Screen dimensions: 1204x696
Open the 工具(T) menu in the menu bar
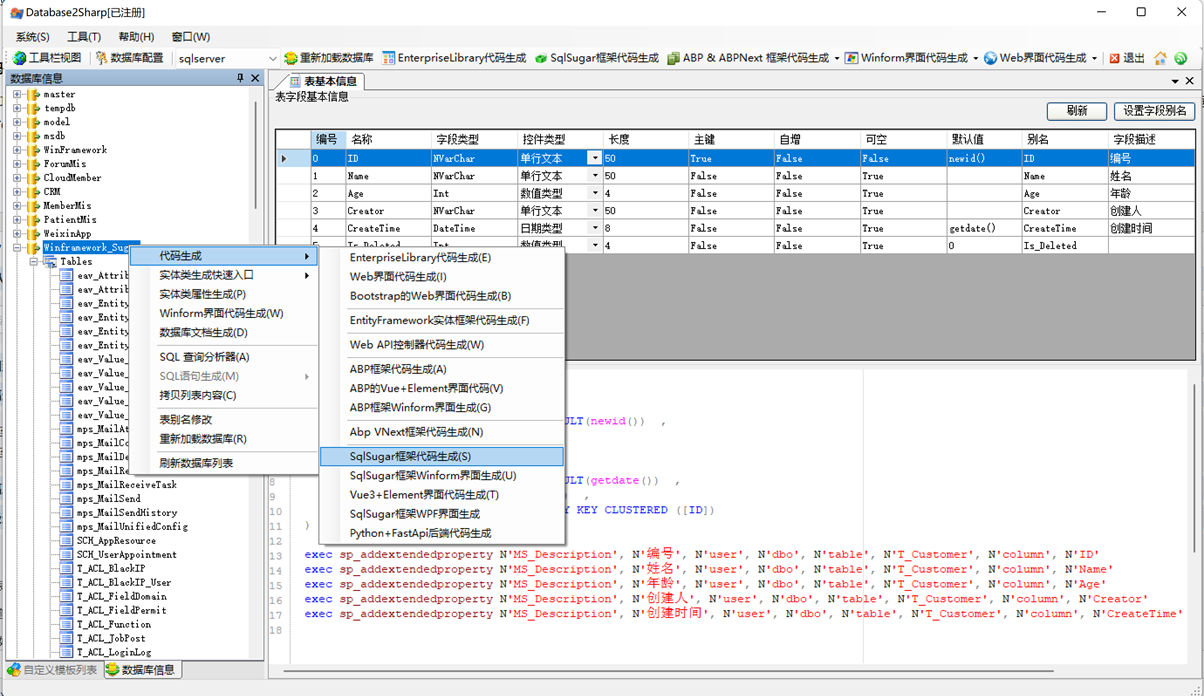click(x=84, y=37)
